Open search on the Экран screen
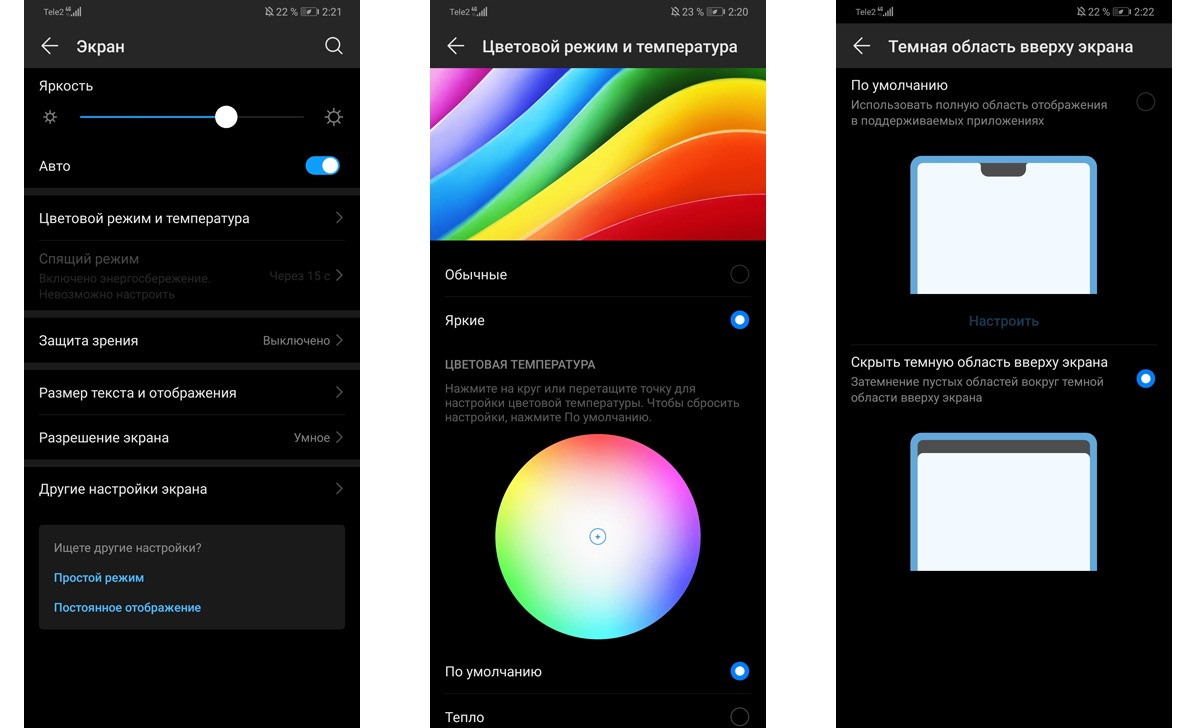 coord(333,46)
